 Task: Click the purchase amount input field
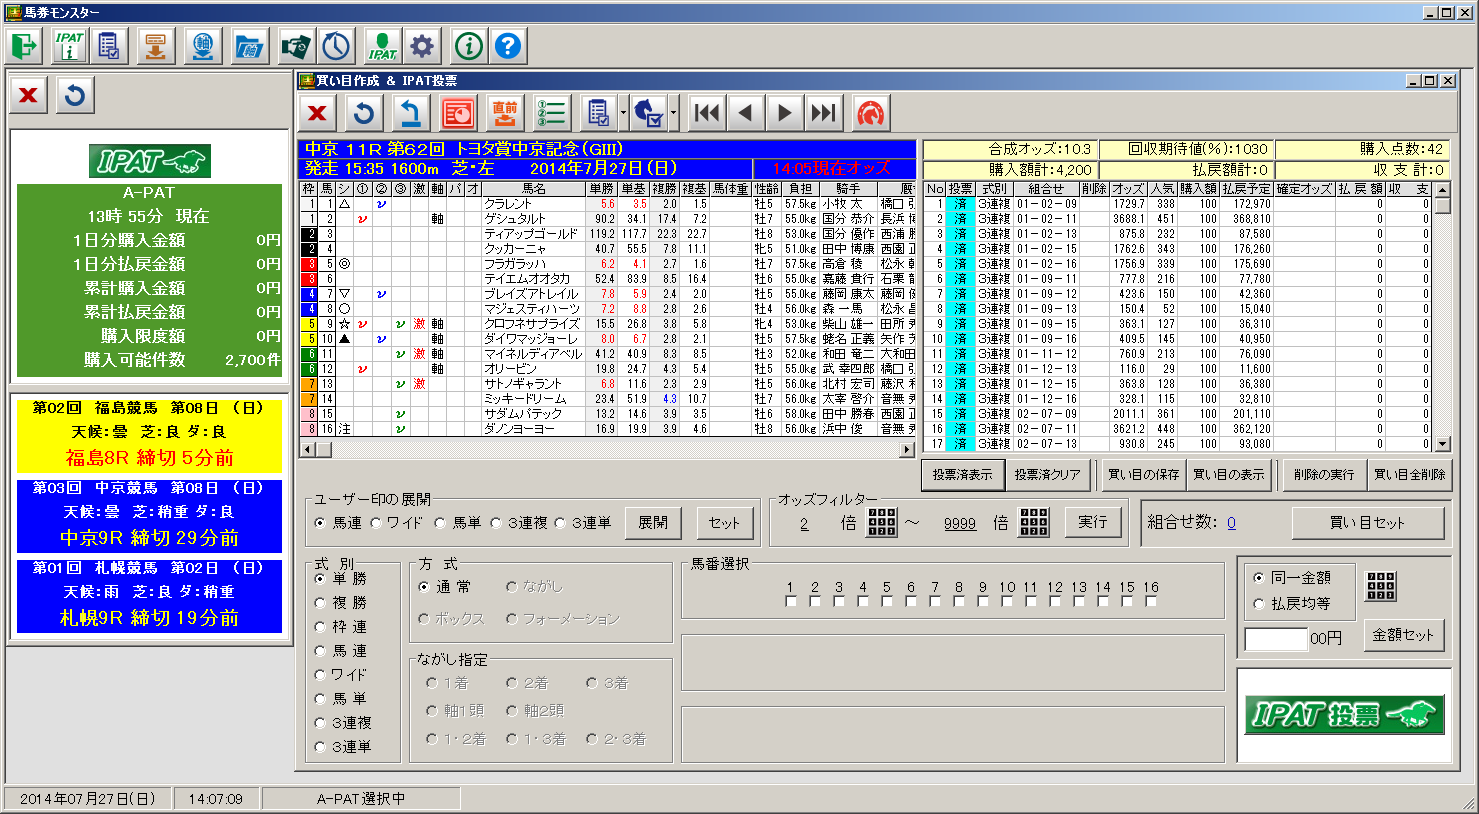tap(1275, 638)
